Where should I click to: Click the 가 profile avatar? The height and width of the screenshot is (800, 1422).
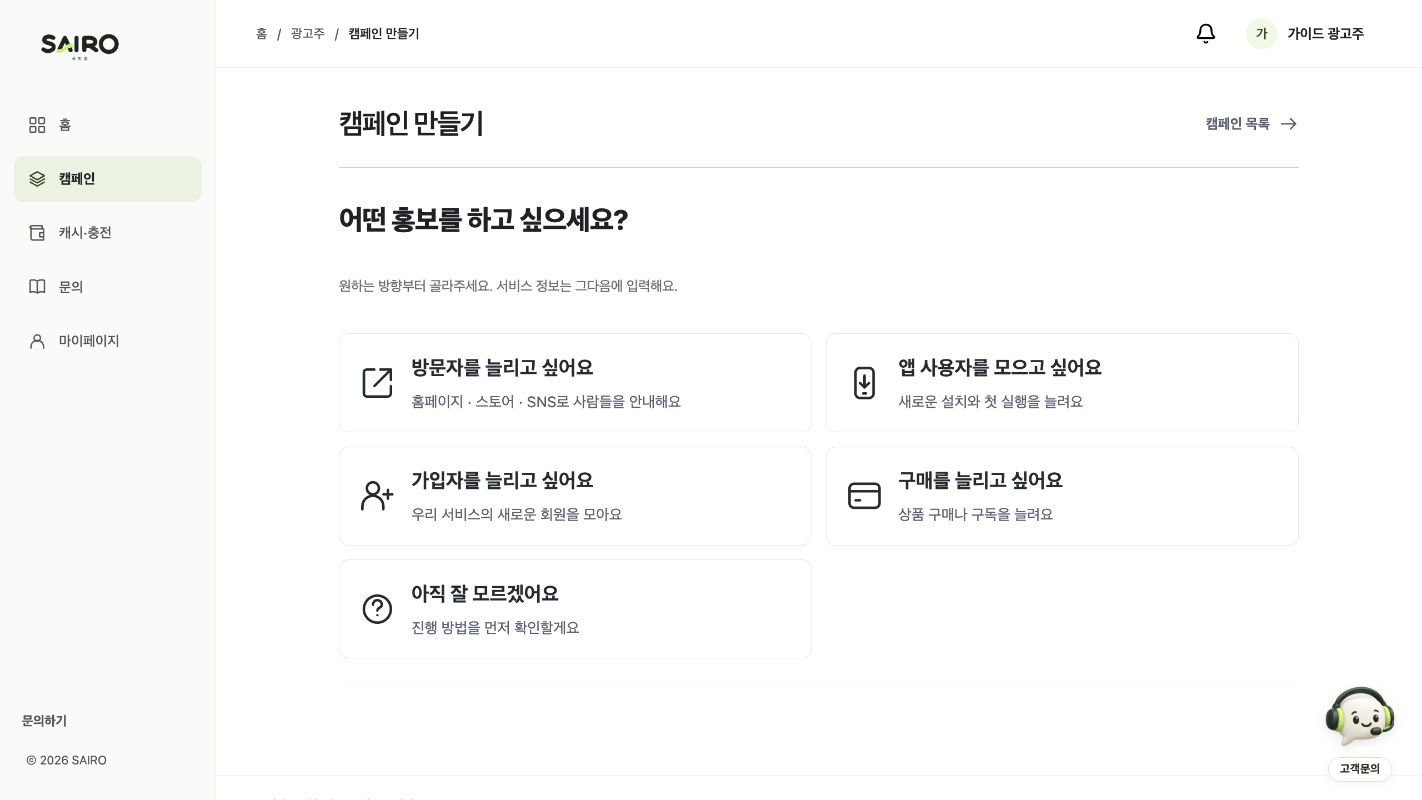pos(1262,34)
